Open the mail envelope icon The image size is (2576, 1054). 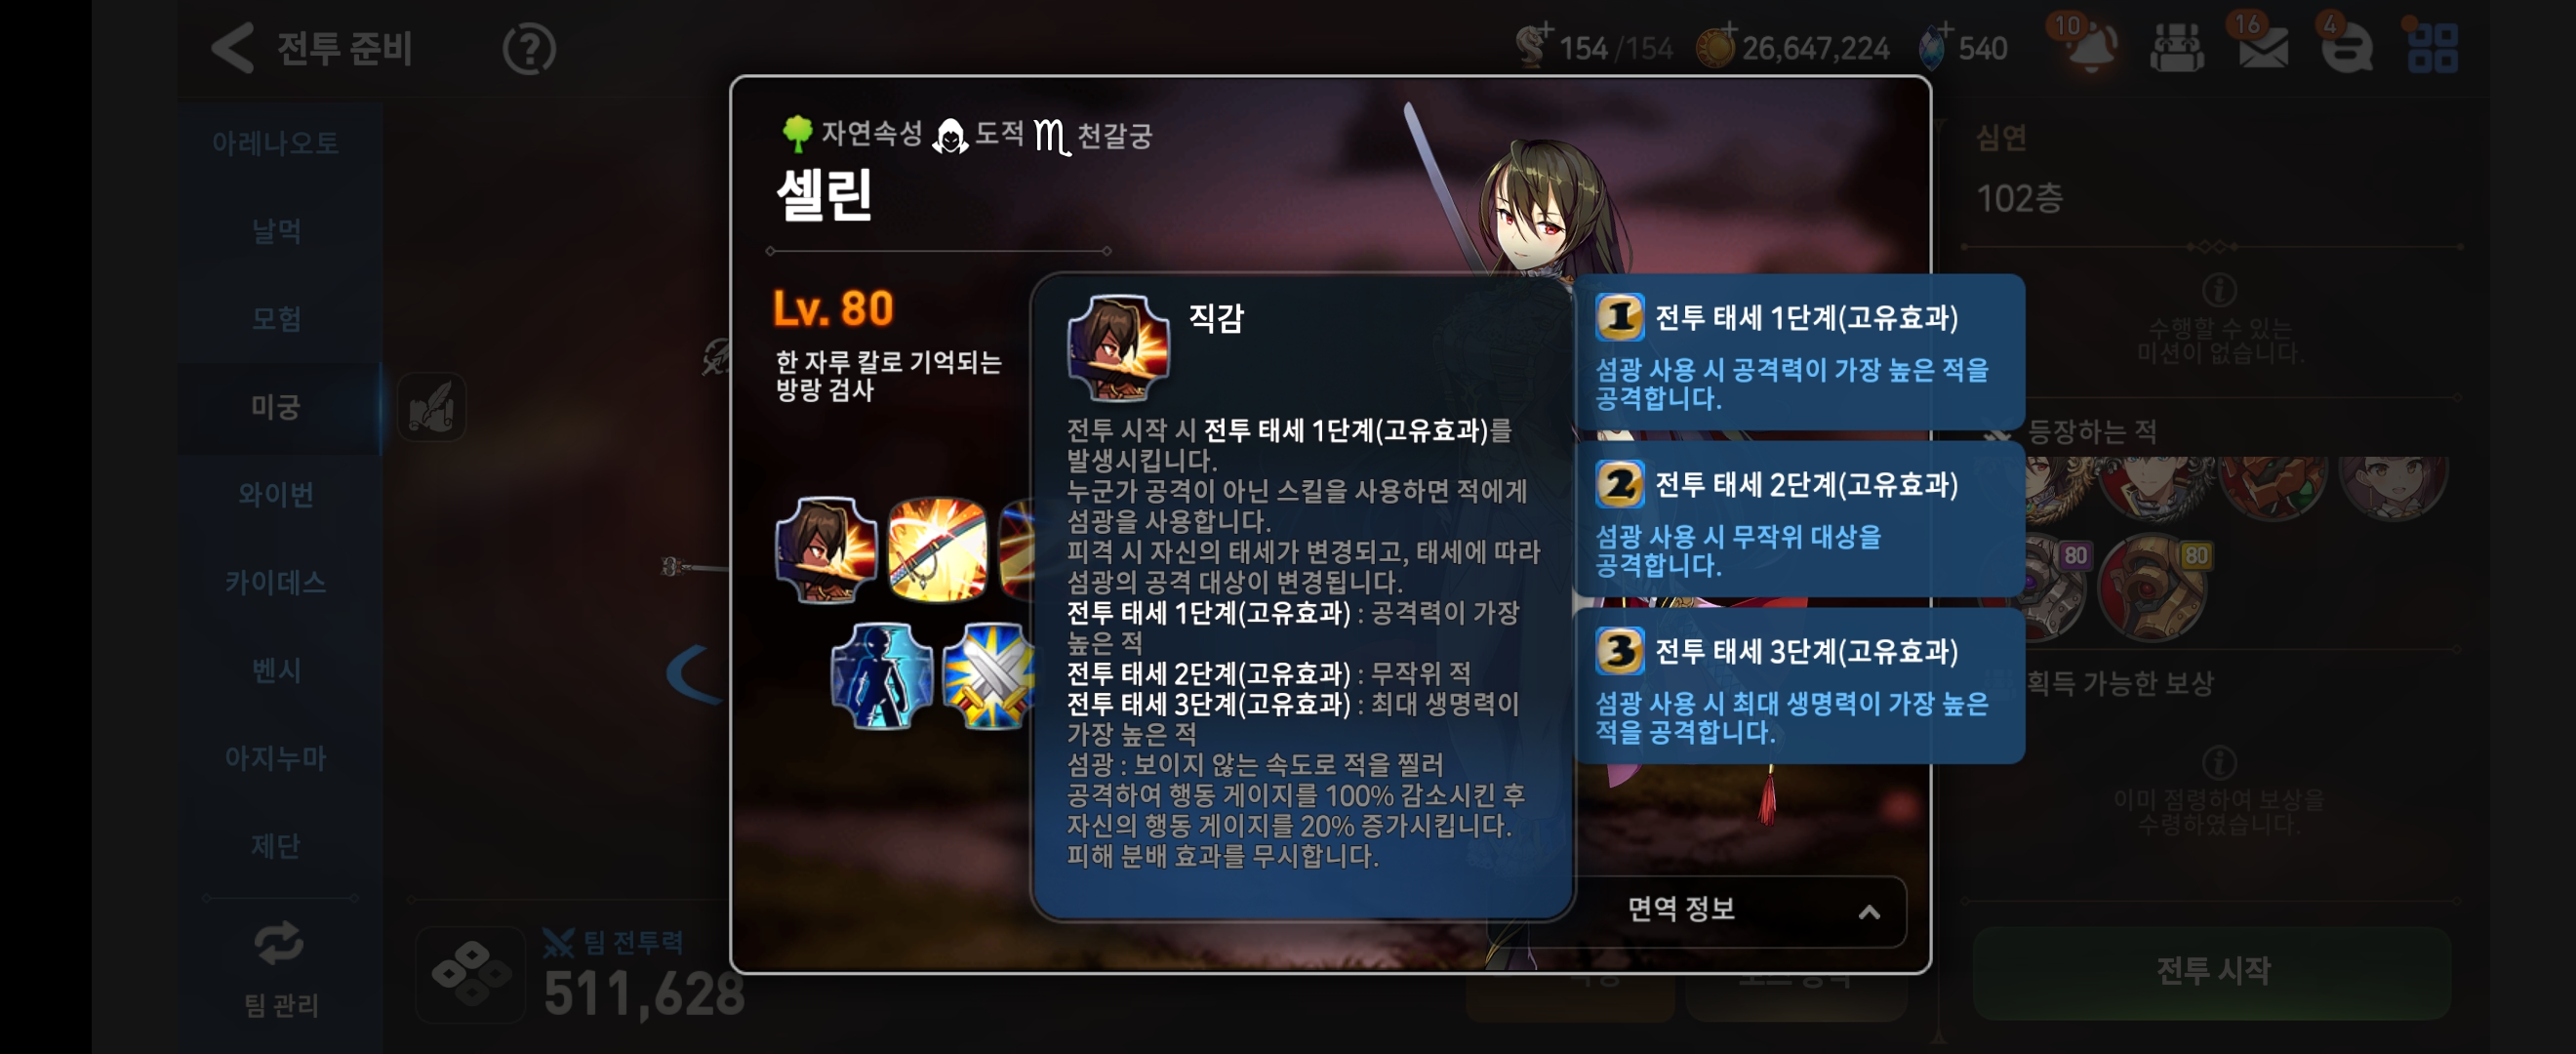pos(2264,48)
